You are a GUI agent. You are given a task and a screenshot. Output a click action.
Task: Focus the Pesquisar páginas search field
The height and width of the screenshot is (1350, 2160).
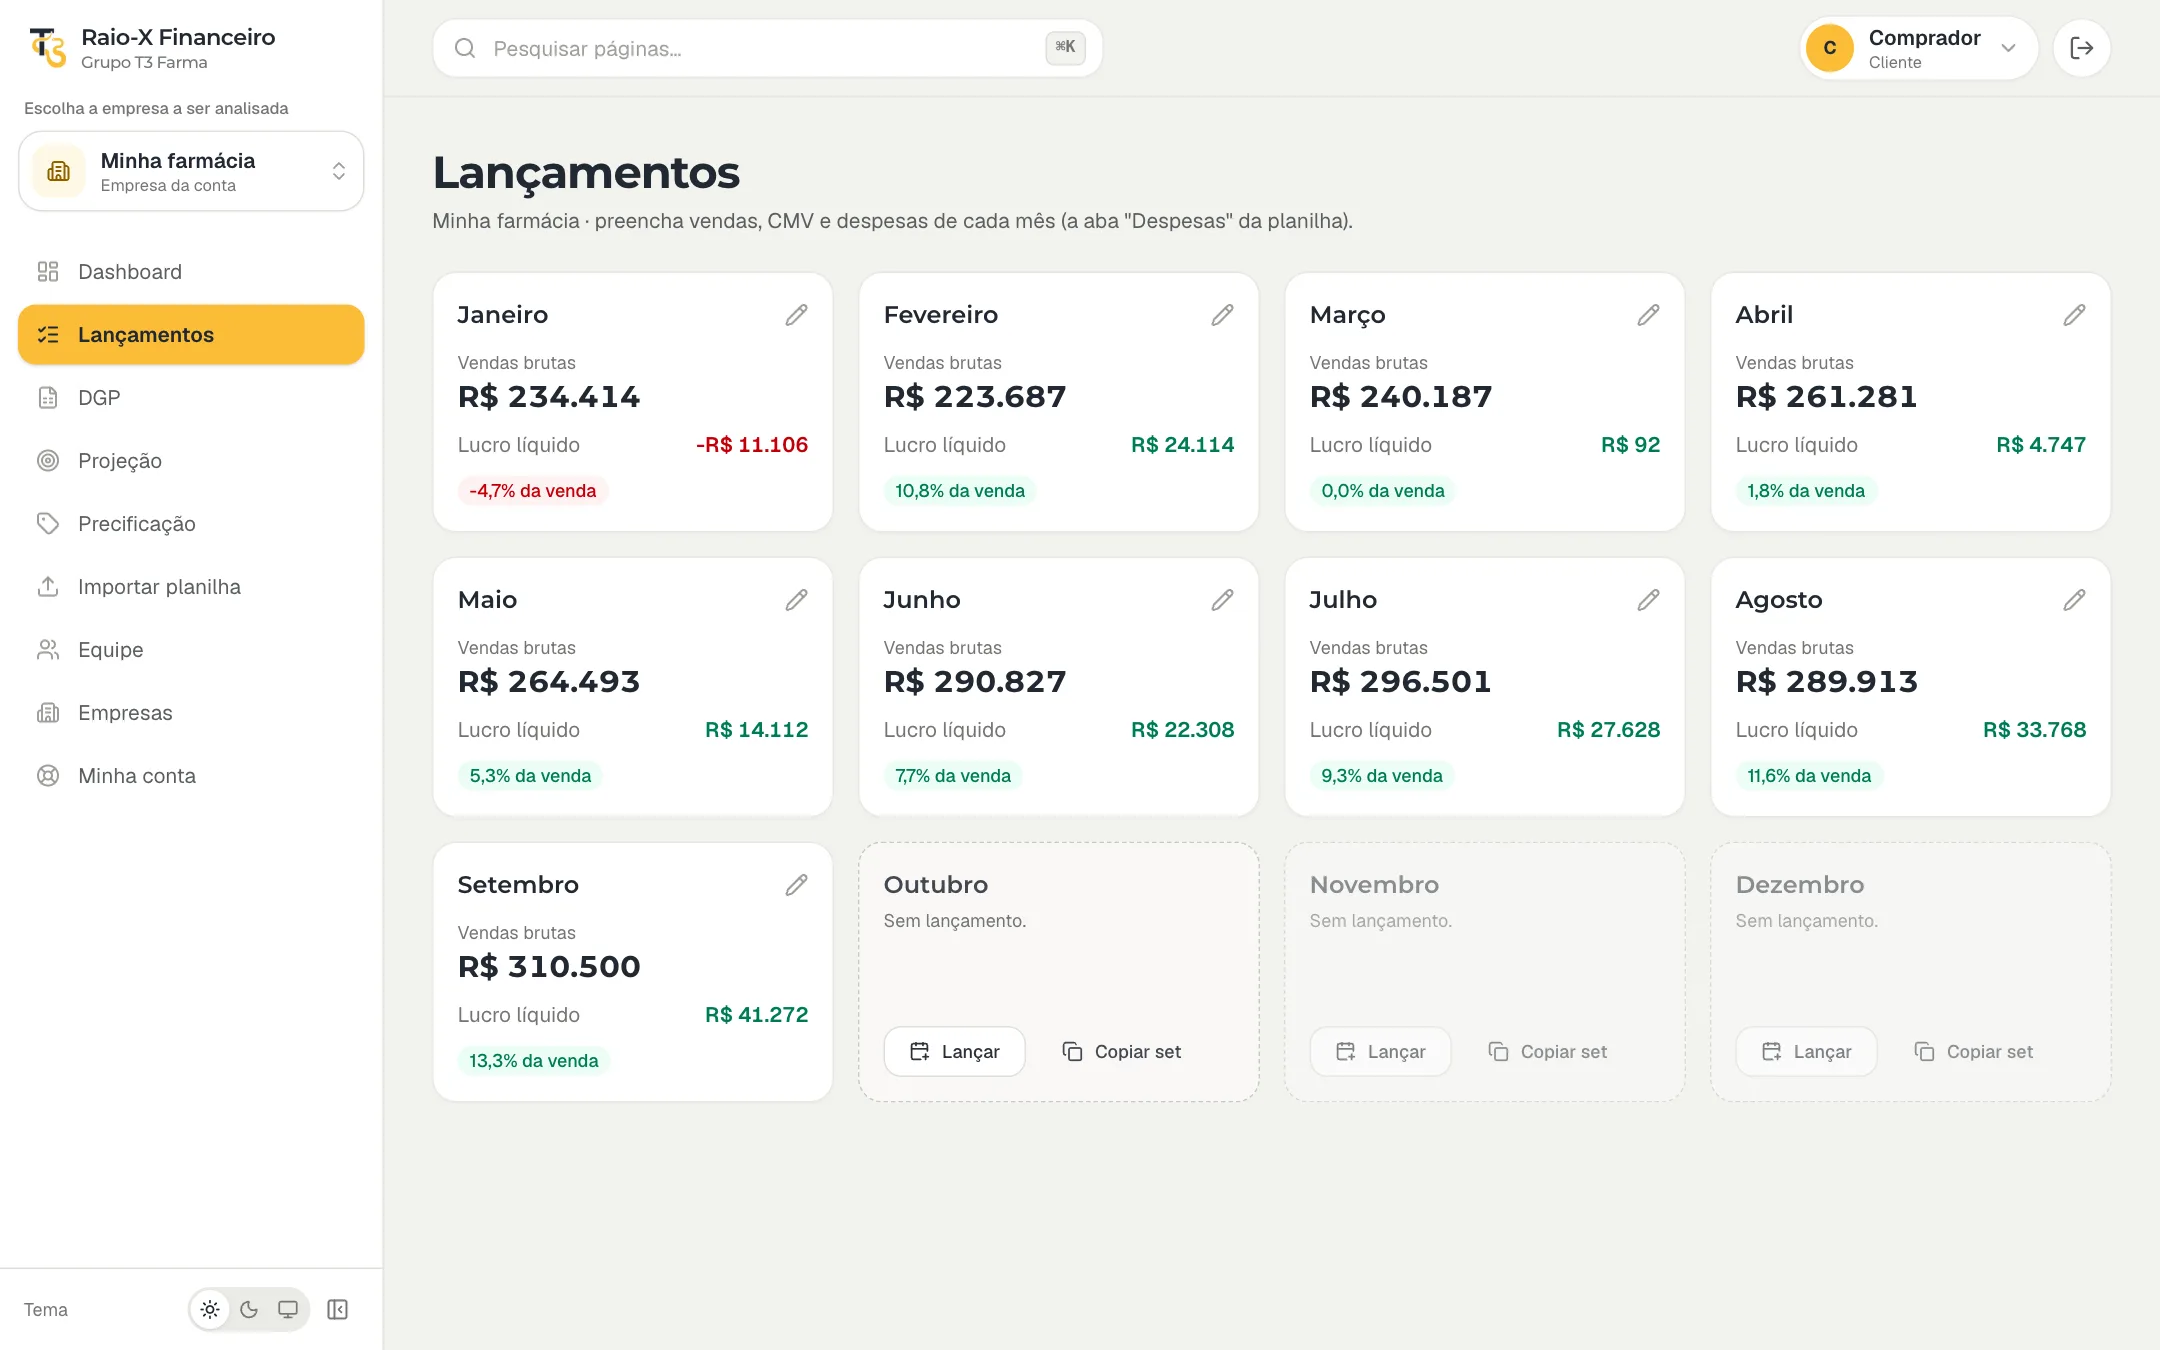click(x=768, y=48)
